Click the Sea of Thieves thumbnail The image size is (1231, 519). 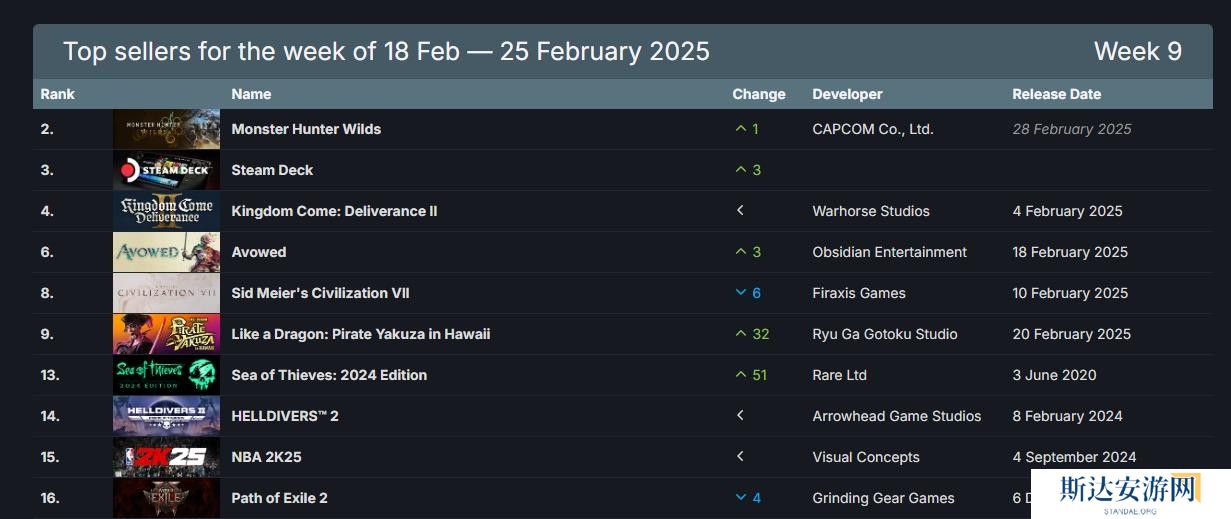coord(166,375)
